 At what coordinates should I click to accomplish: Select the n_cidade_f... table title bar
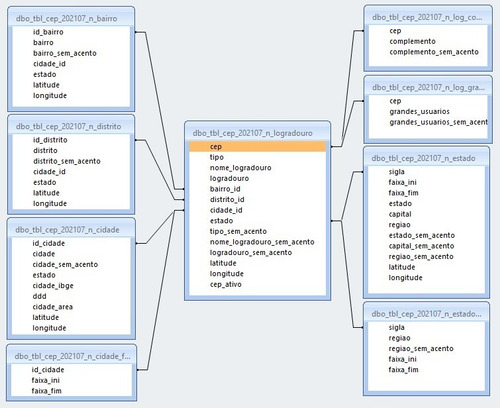point(72,356)
